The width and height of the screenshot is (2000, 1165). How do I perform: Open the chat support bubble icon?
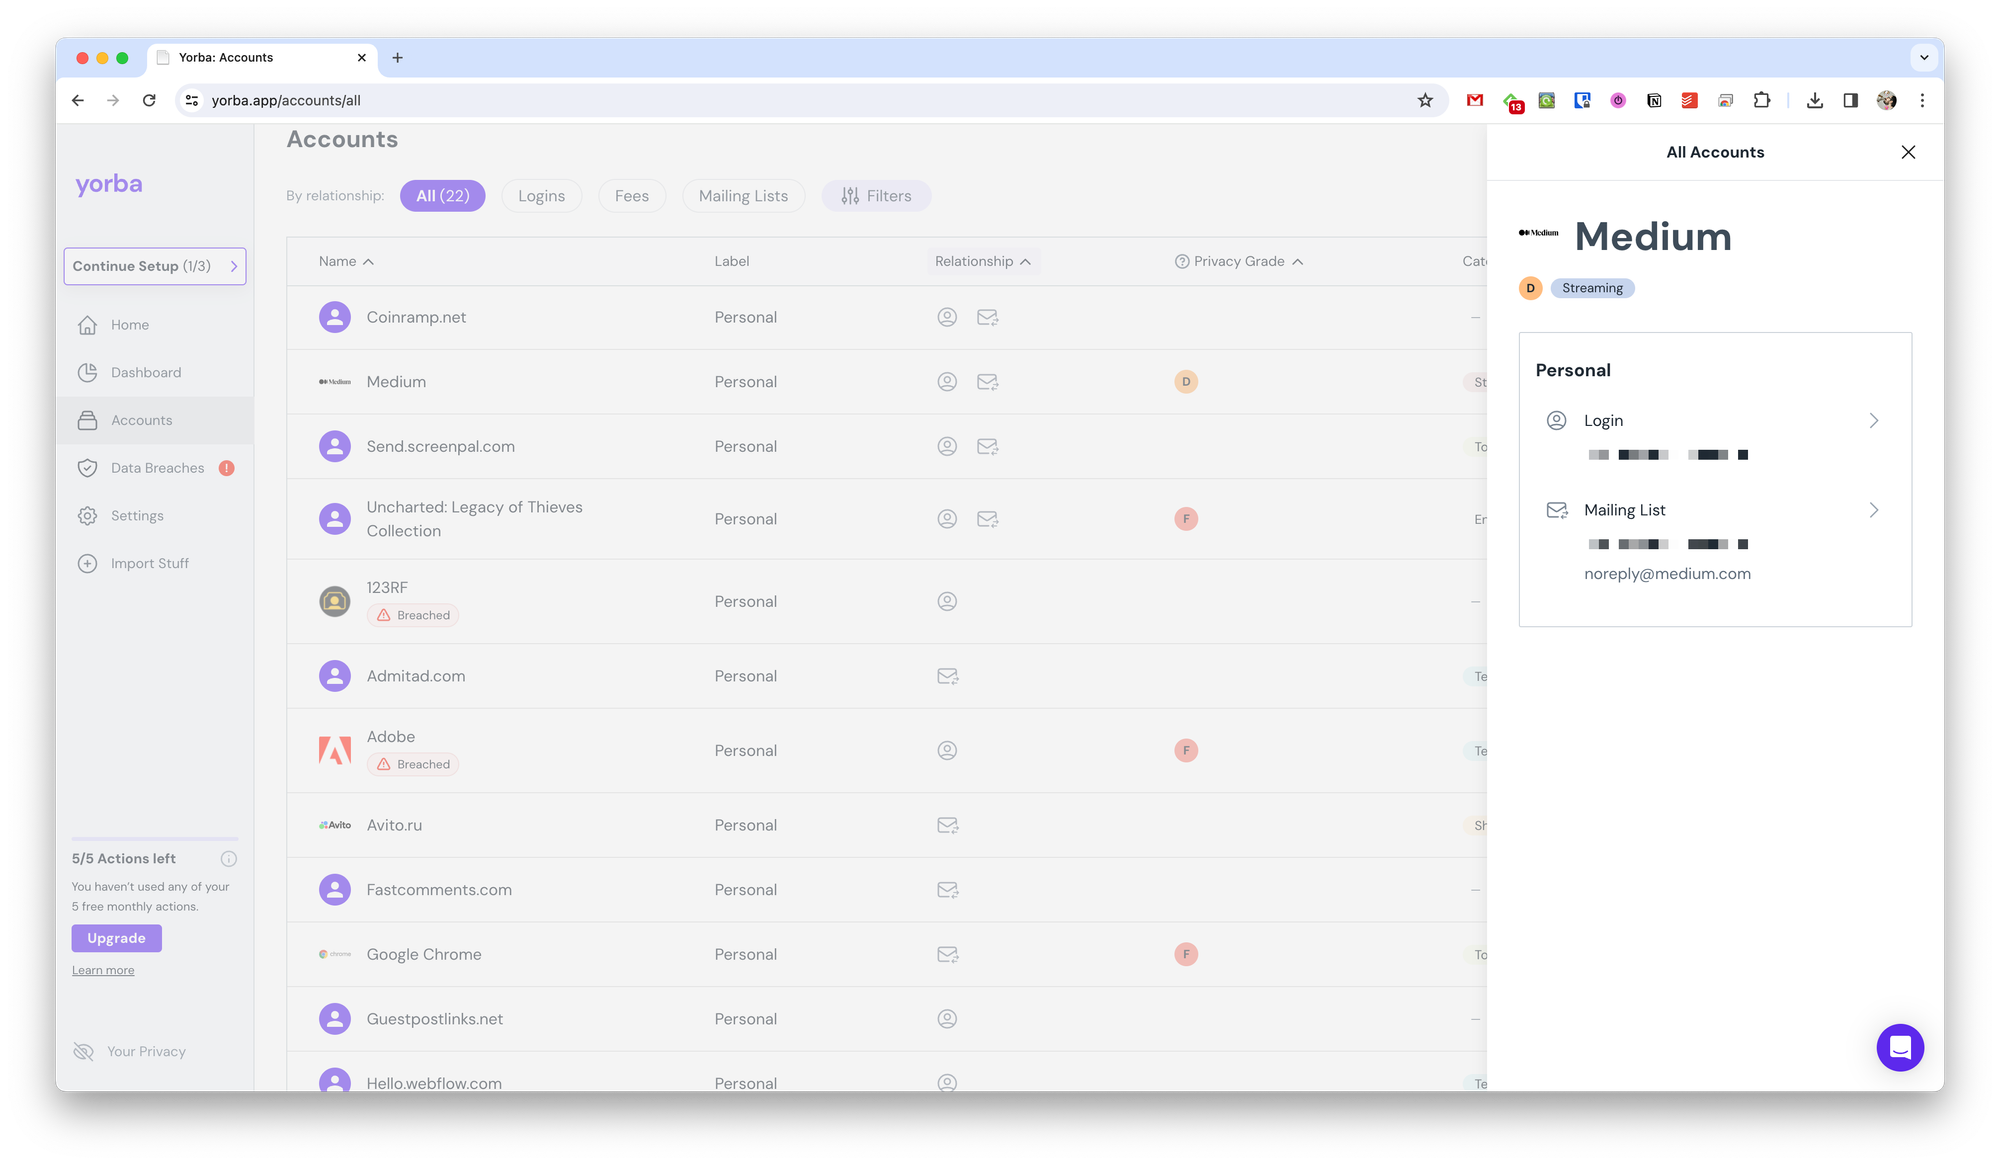point(1900,1047)
